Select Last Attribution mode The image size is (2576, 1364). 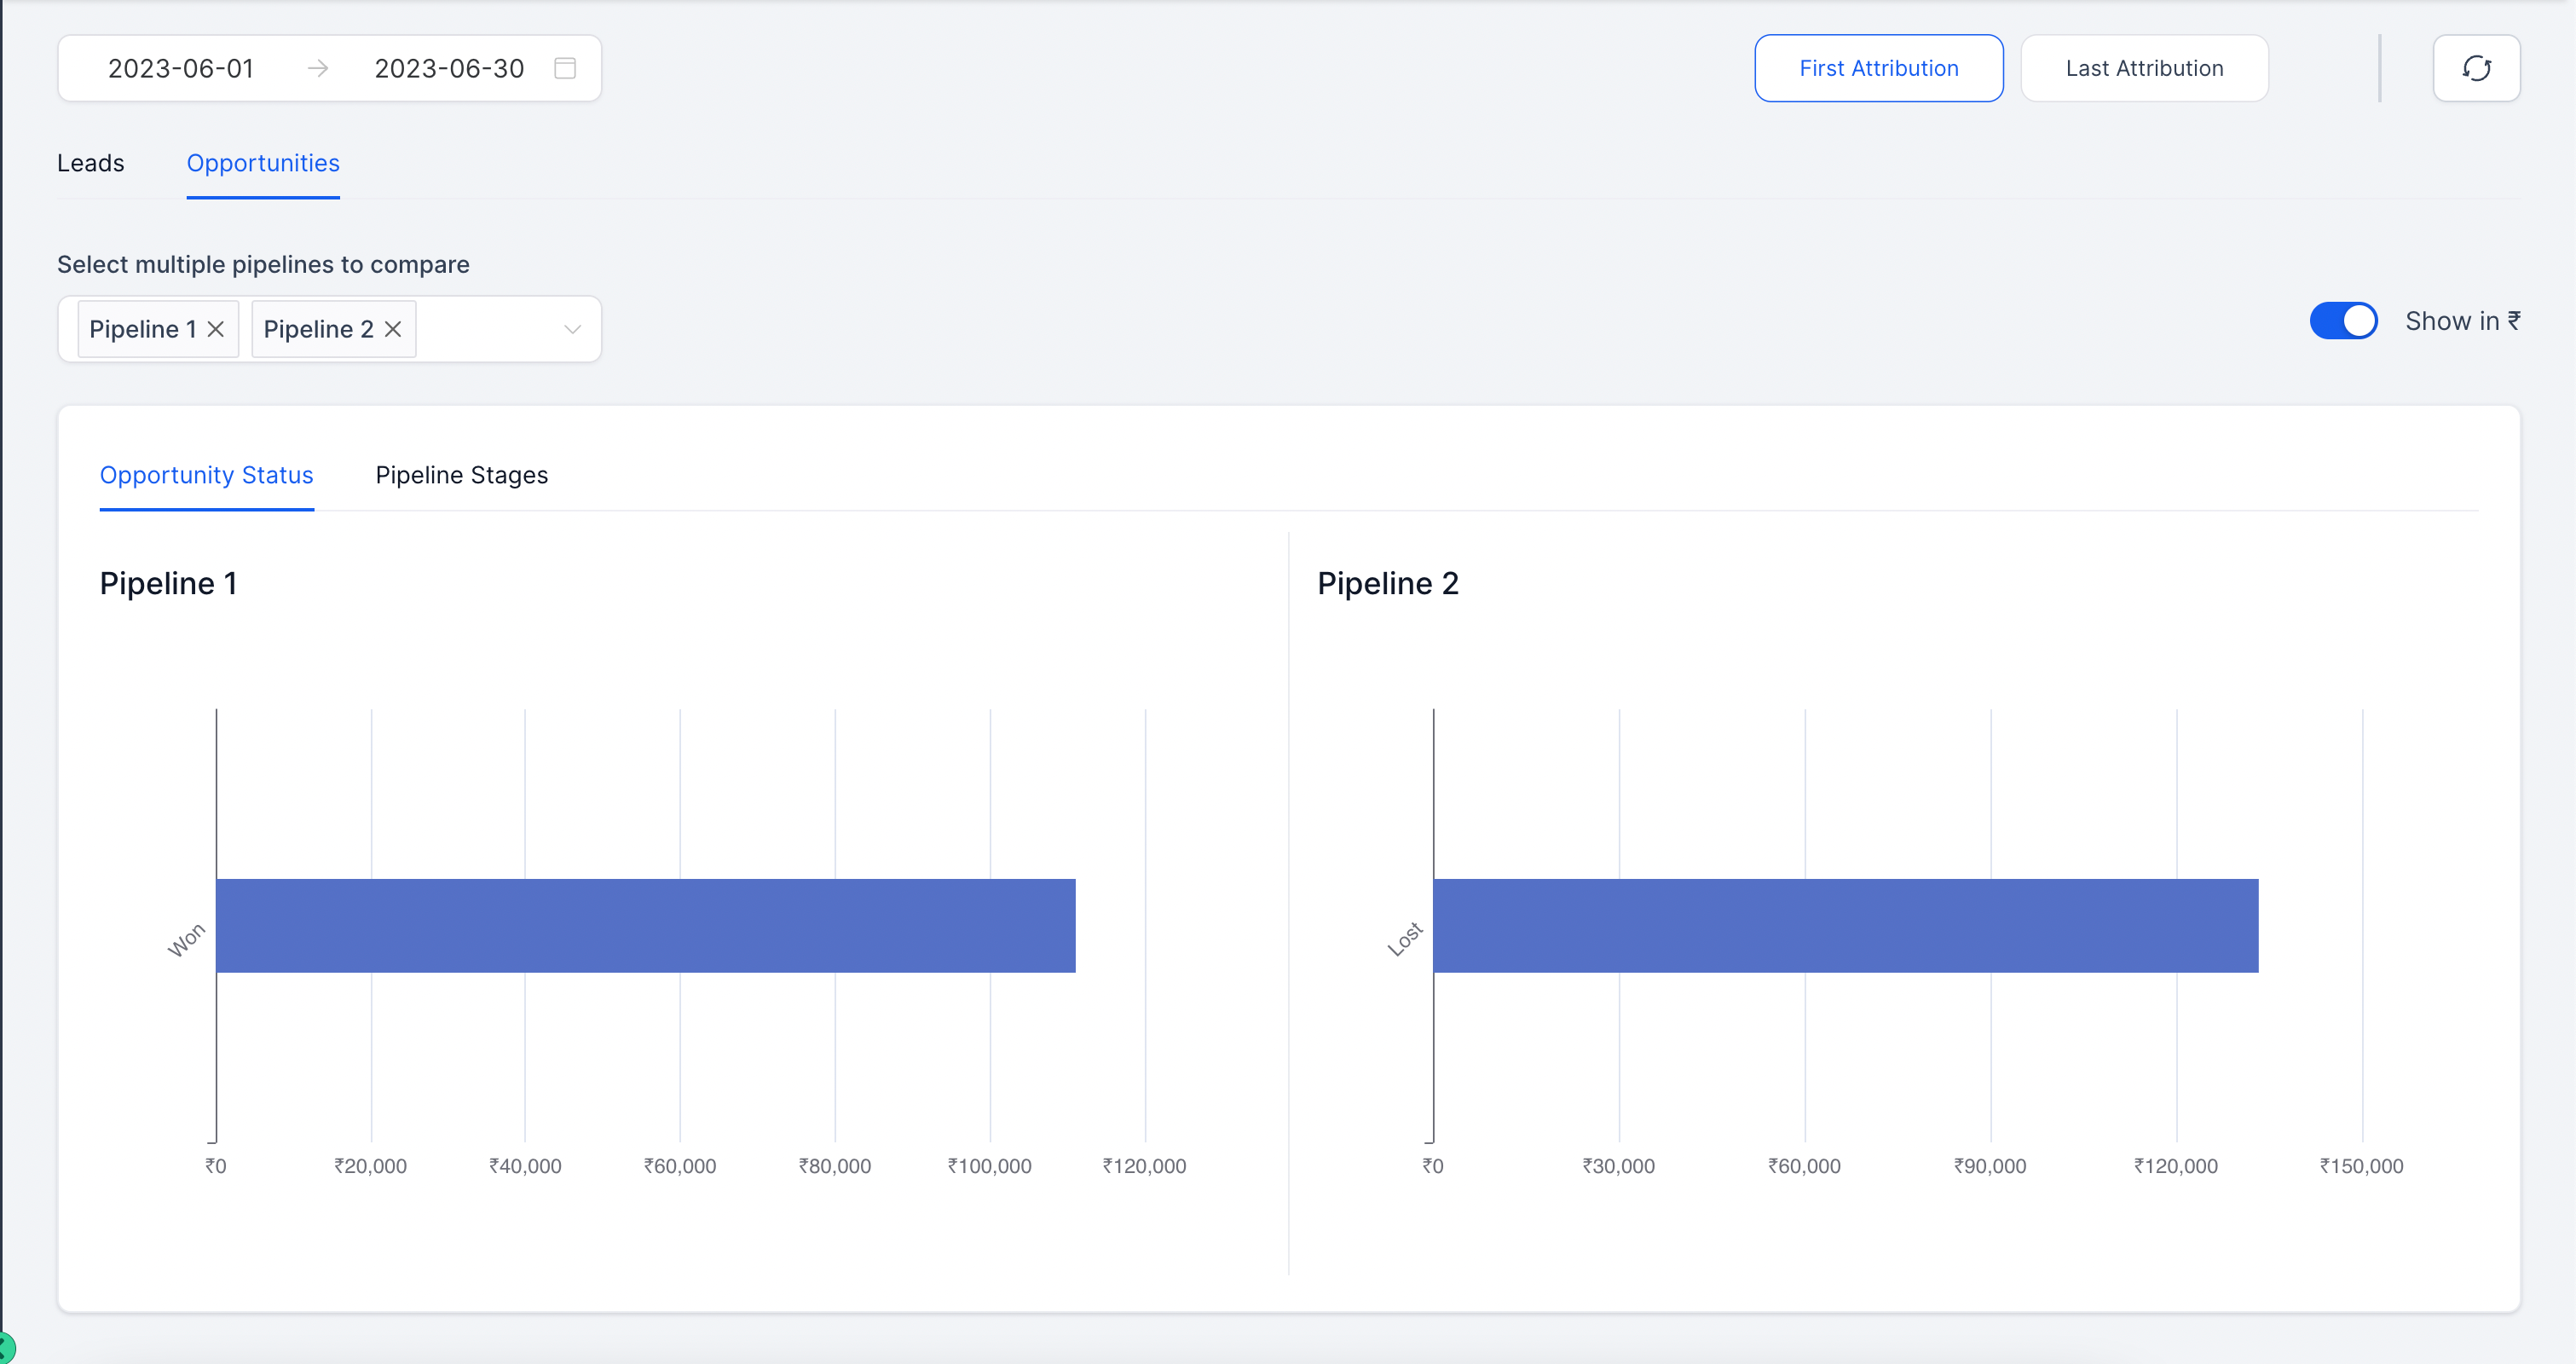point(2144,67)
